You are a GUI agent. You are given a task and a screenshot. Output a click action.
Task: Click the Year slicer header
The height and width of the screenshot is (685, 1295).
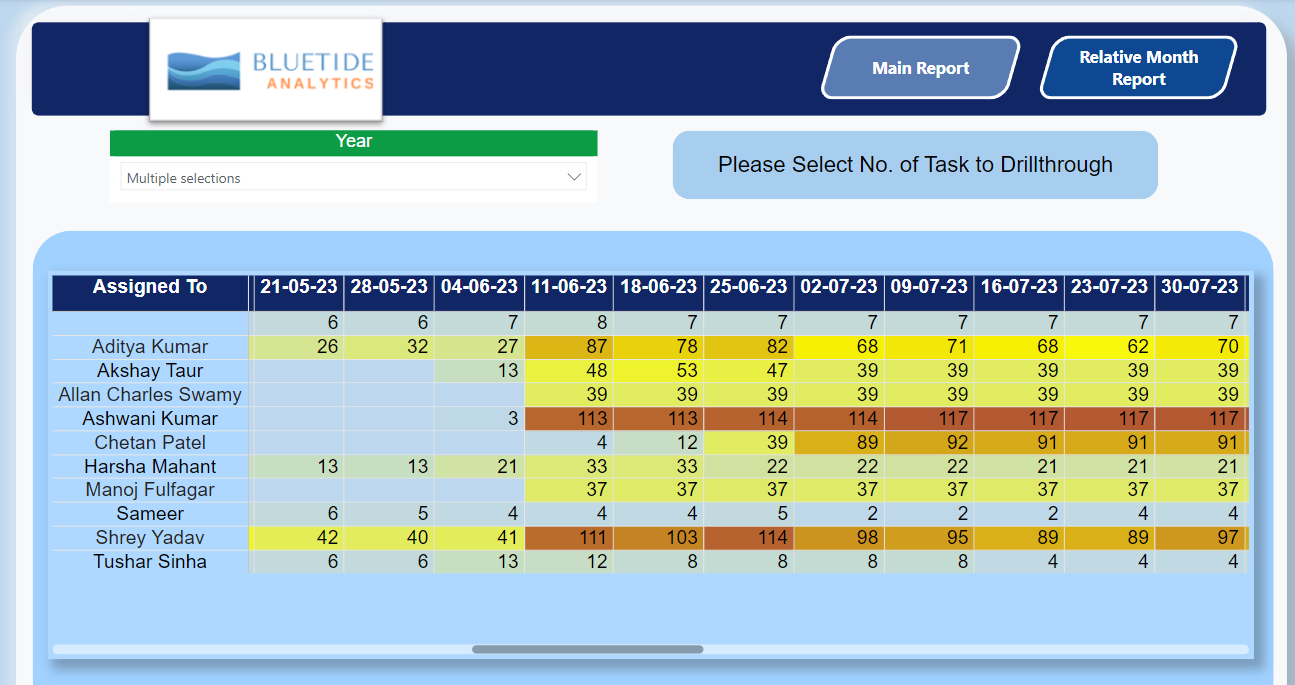click(x=354, y=142)
